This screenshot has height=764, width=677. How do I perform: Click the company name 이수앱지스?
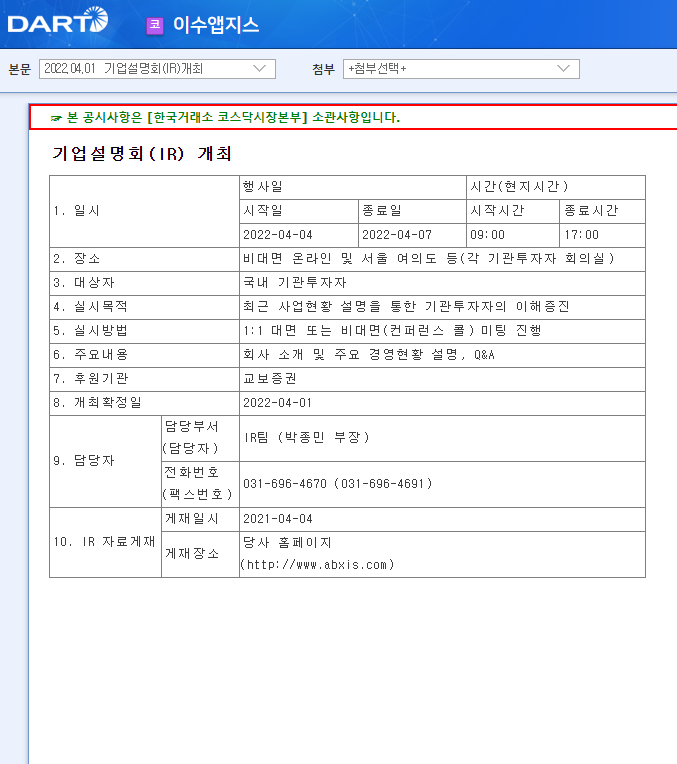tap(216, 25)
